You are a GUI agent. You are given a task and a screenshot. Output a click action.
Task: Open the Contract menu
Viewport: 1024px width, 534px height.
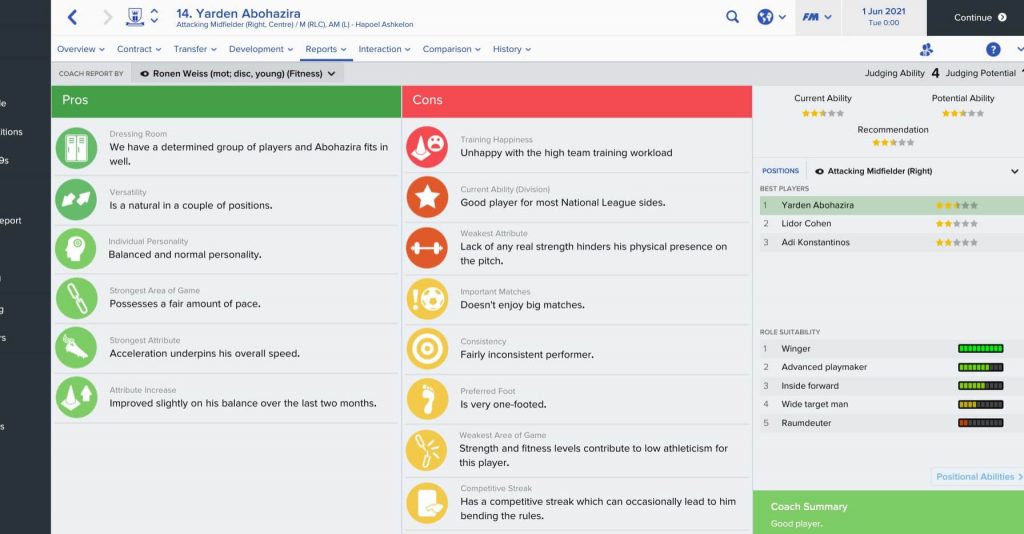[x=138, y=49]
